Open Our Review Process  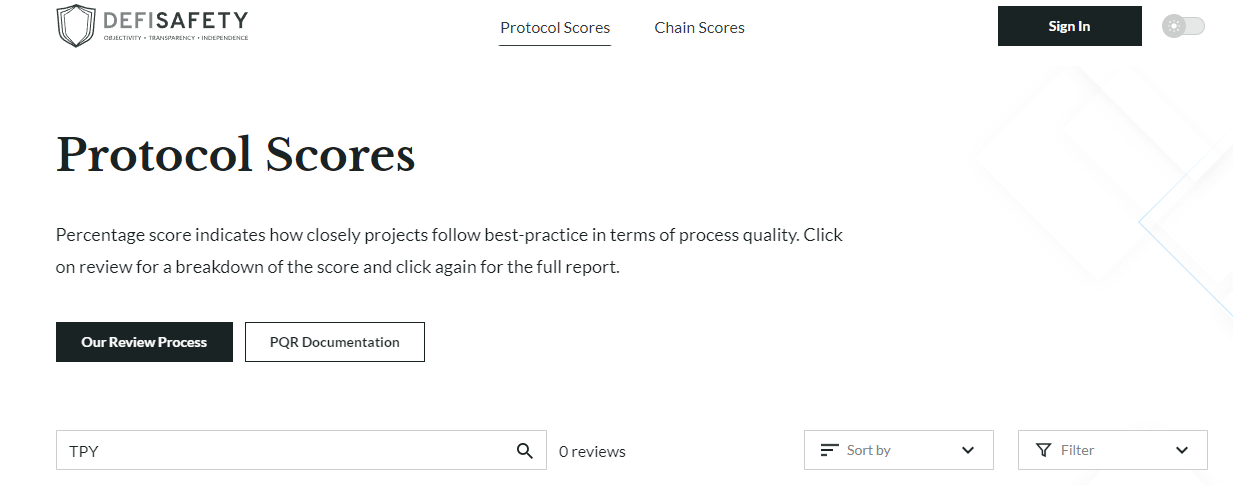(x=144, y=342)
